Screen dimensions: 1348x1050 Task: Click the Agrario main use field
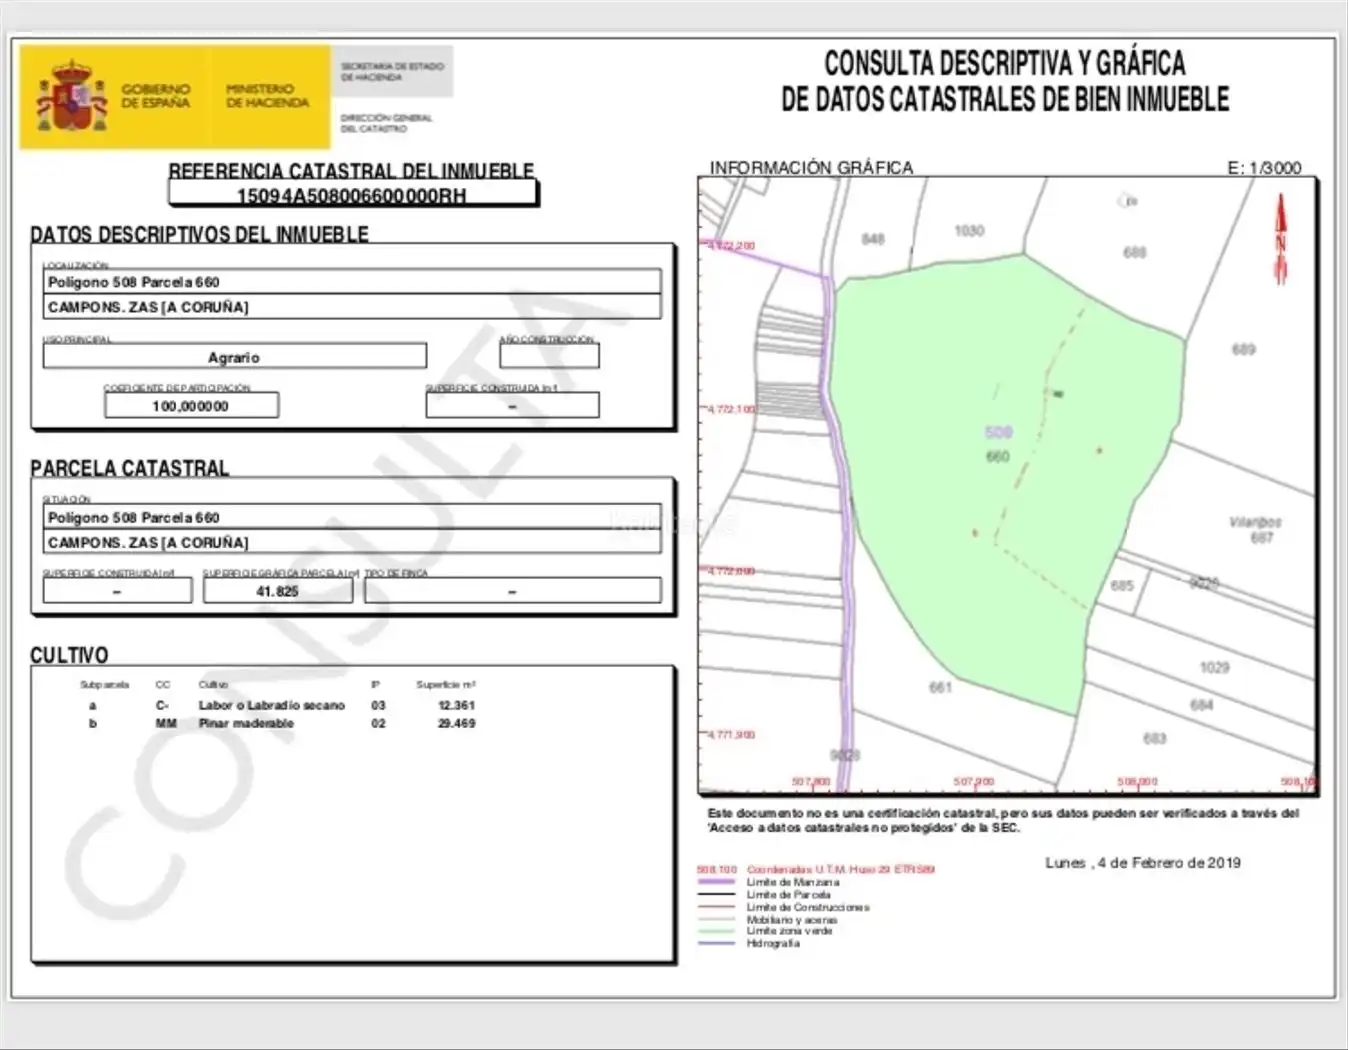click(x=234, y=357)
